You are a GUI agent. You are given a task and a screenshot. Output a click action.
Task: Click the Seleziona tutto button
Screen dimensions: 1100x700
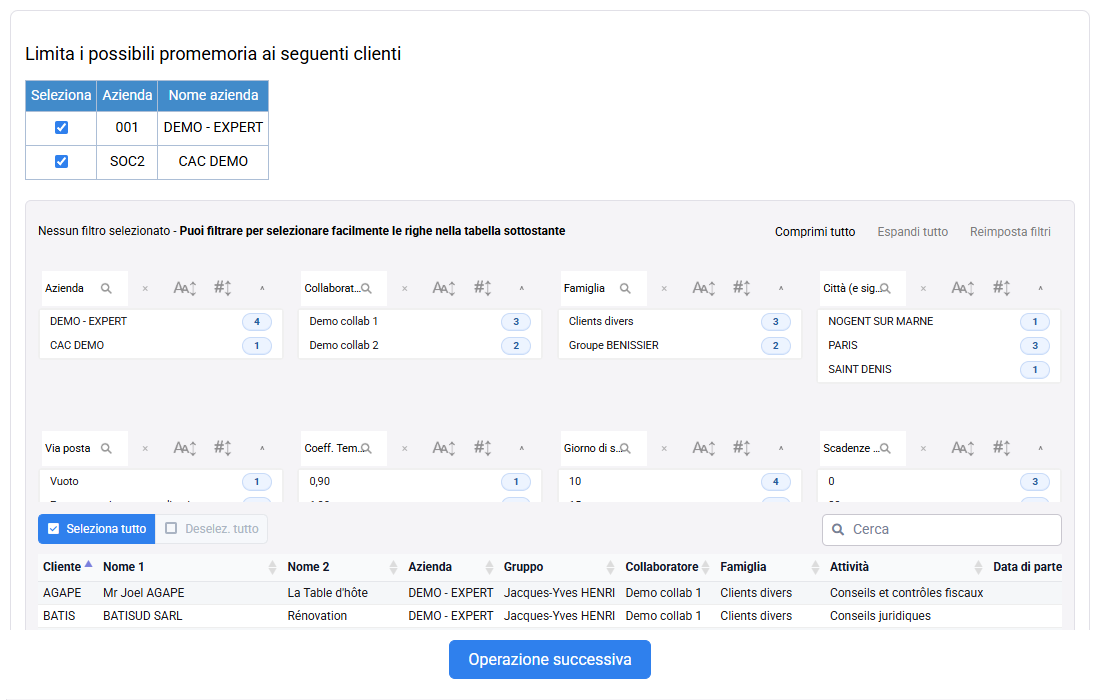click(97, 529)
